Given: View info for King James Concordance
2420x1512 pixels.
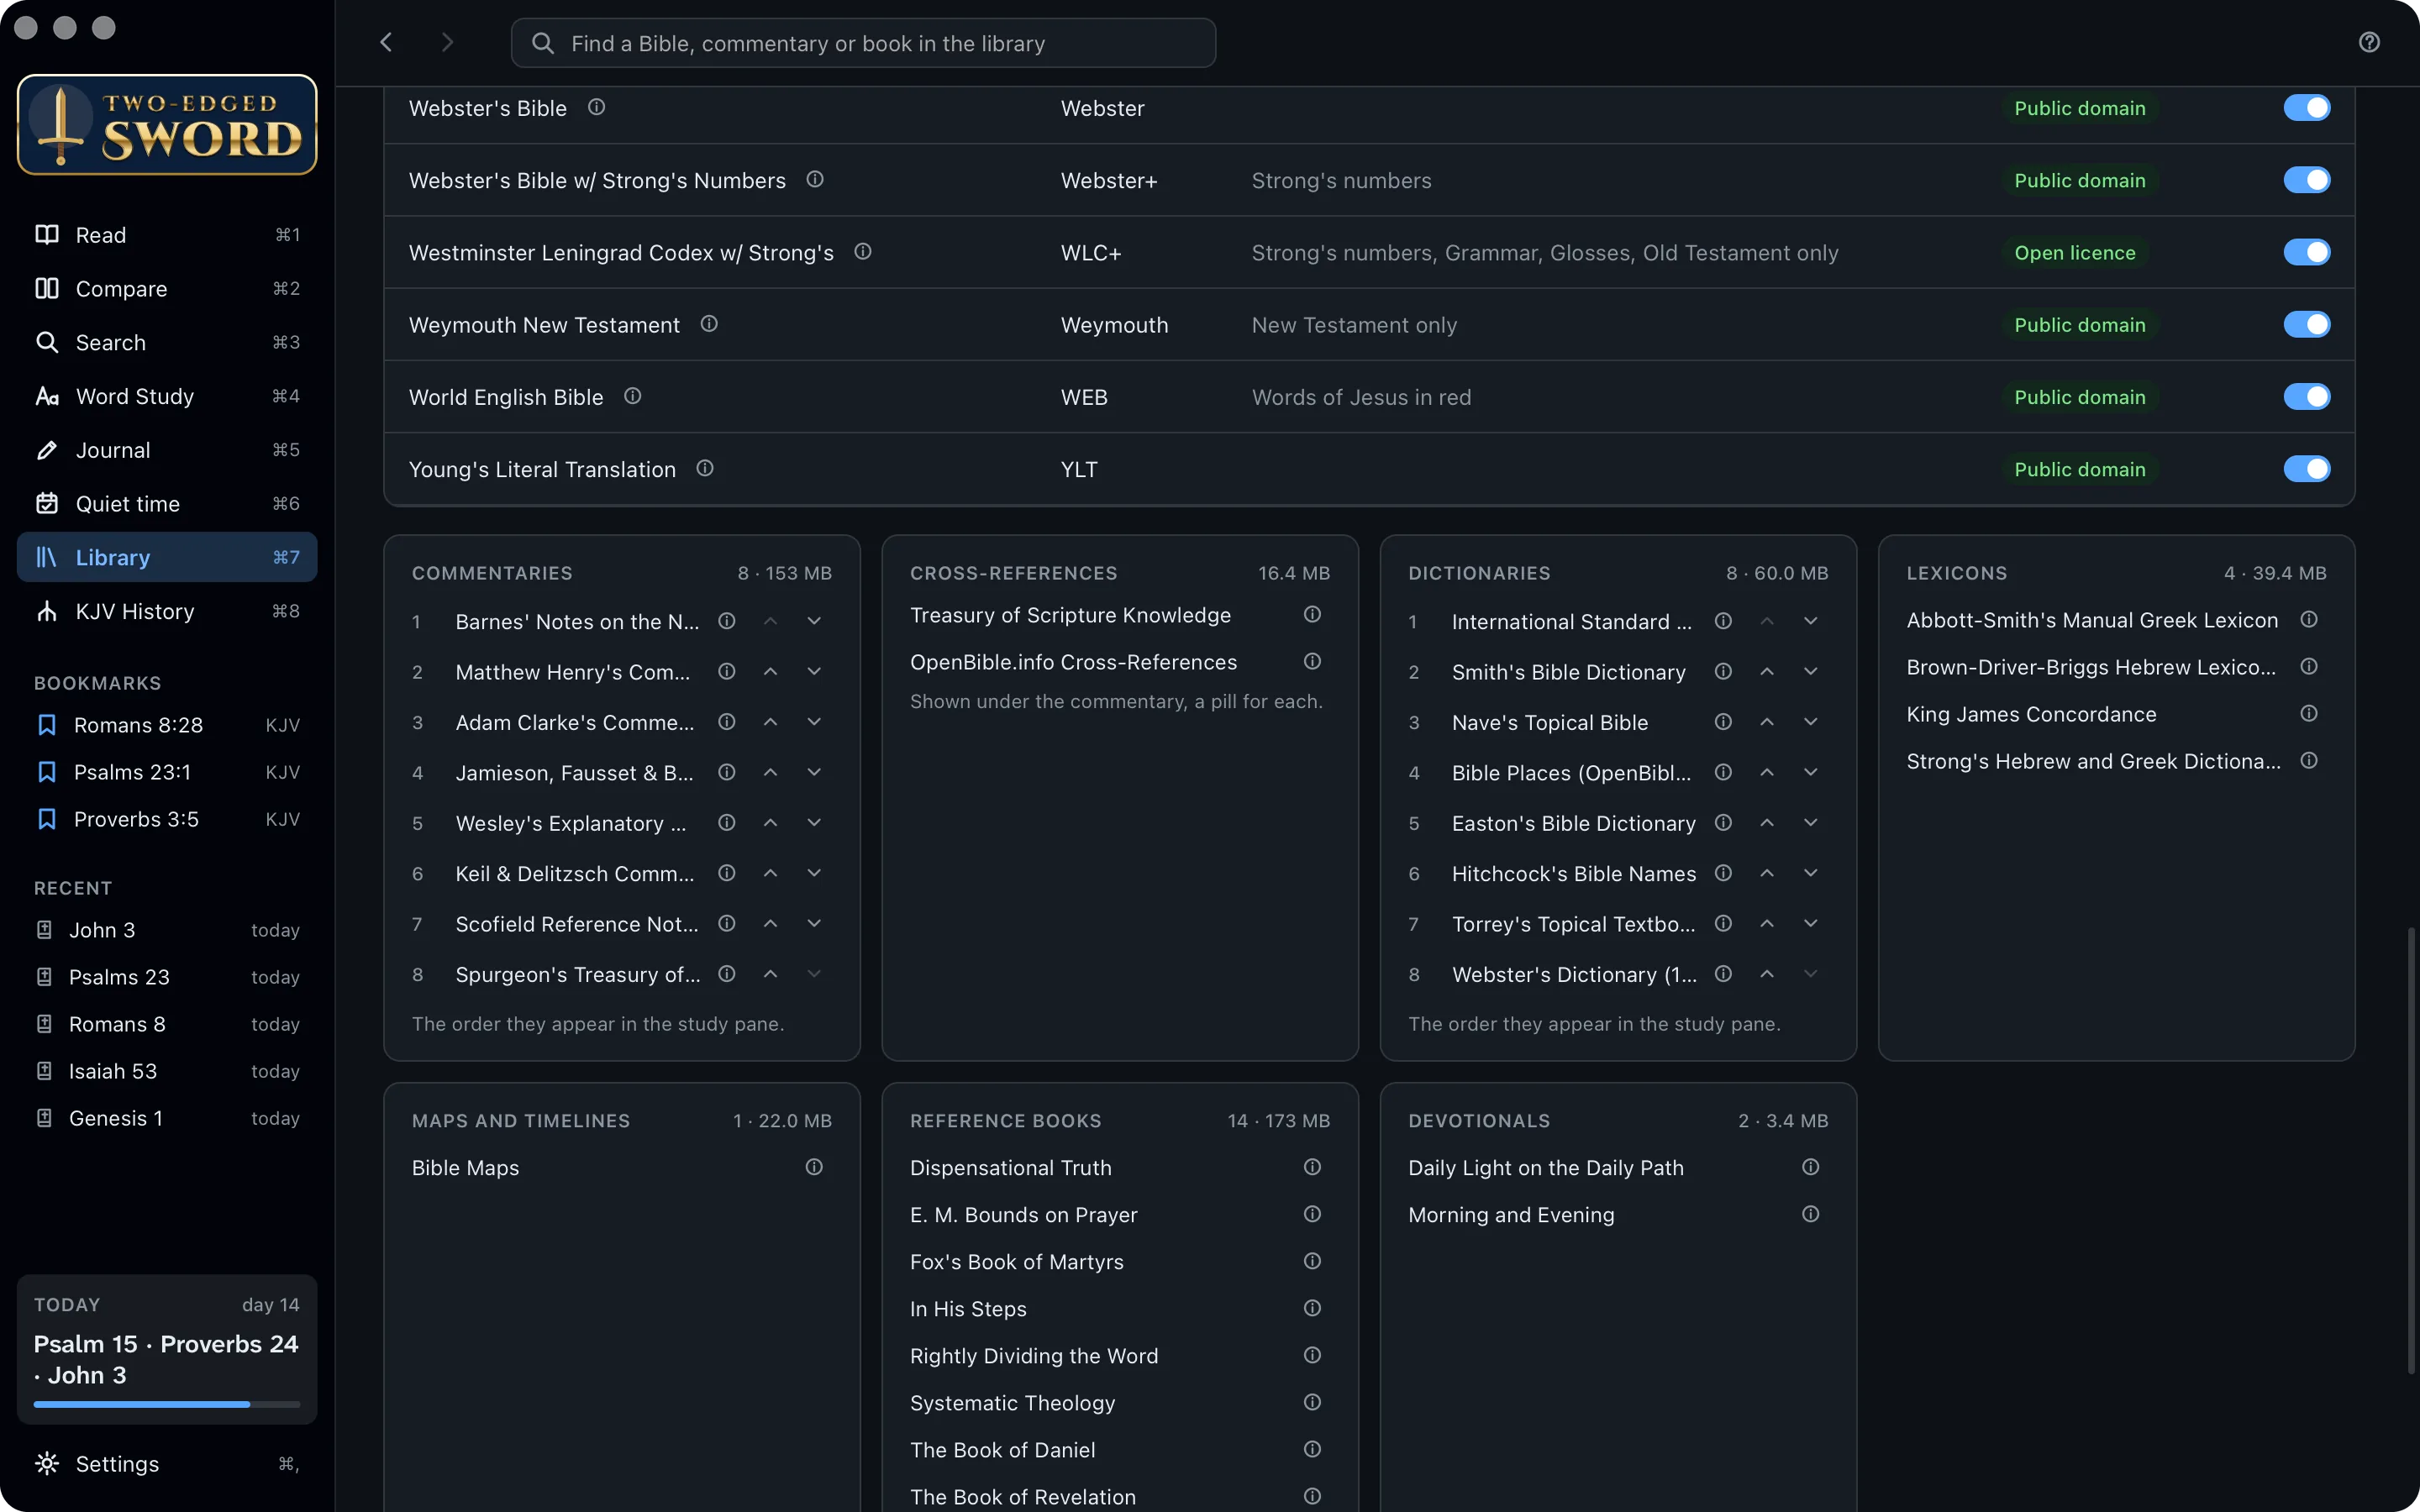Looking at the screenshot, I should pos(2308,713).
